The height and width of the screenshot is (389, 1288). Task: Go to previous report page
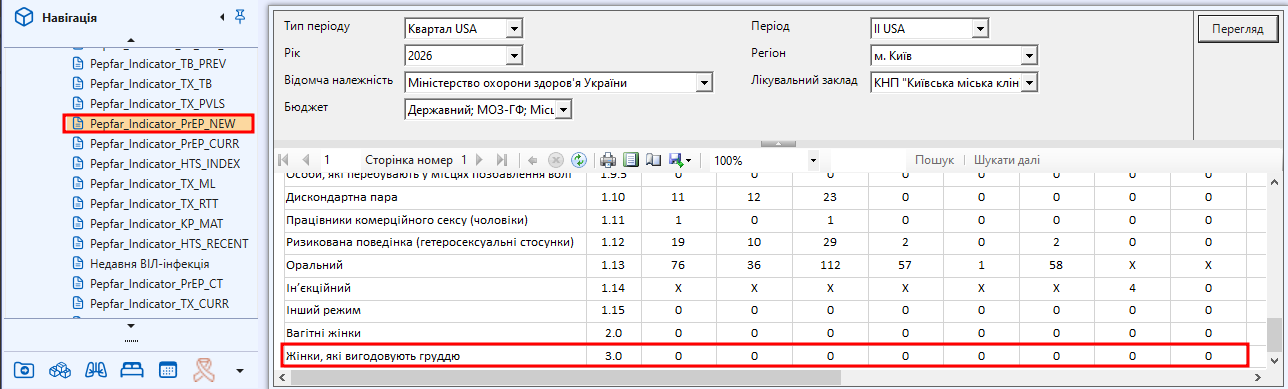pos(305,160)
